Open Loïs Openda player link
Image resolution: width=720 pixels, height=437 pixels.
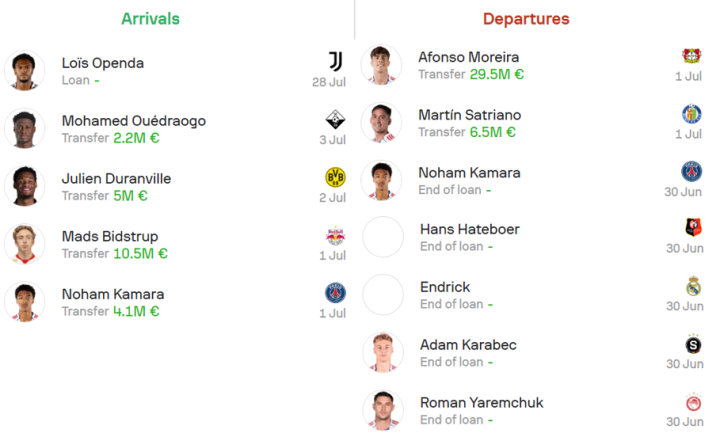coord(103,63)
